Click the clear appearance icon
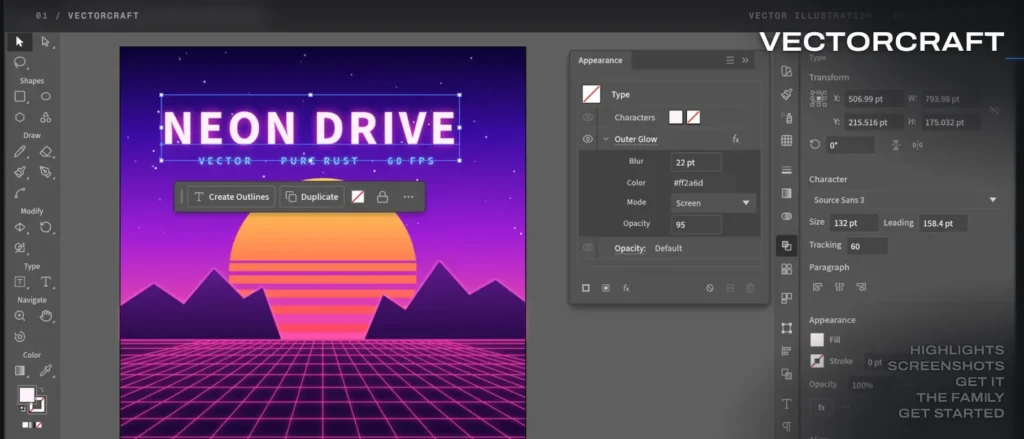 710,288
